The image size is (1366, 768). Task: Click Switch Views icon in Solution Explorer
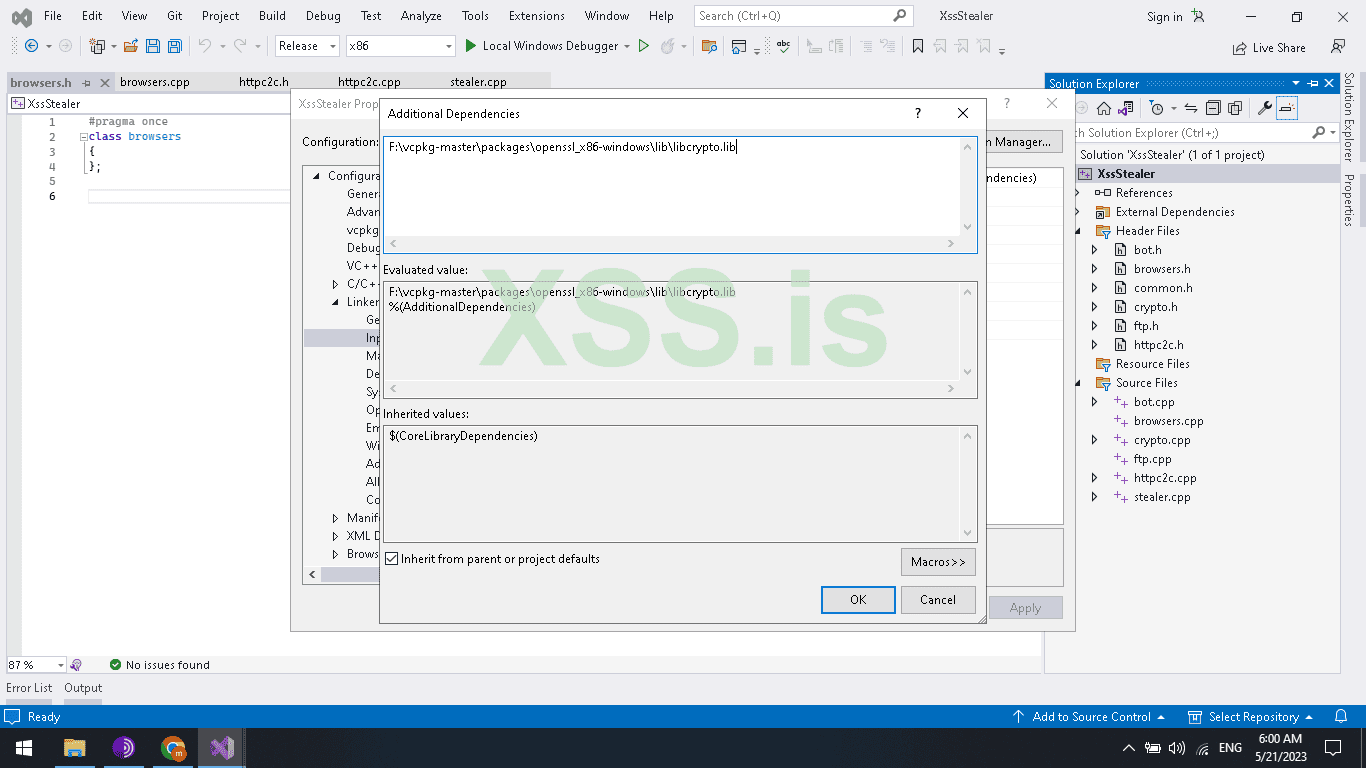coord(1126,108)
